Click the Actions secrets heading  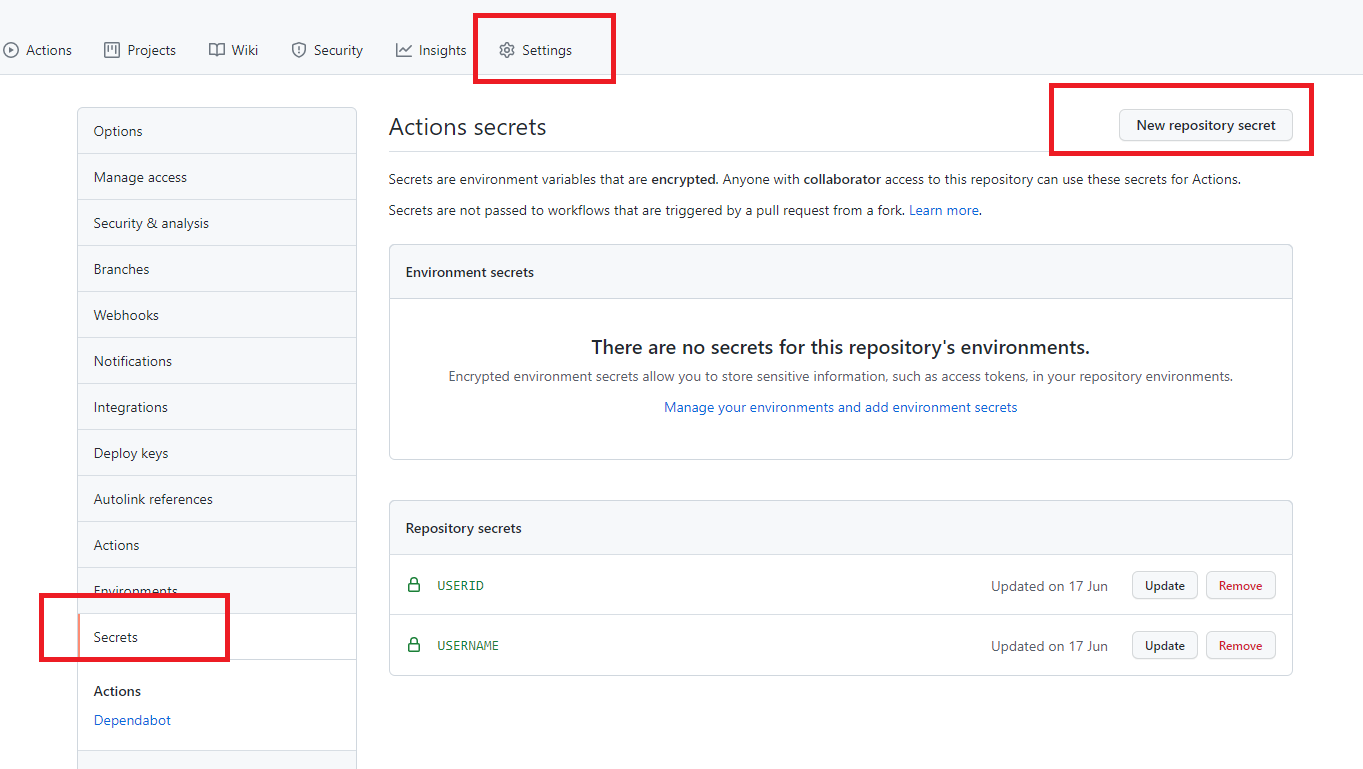tap(467, 127)
